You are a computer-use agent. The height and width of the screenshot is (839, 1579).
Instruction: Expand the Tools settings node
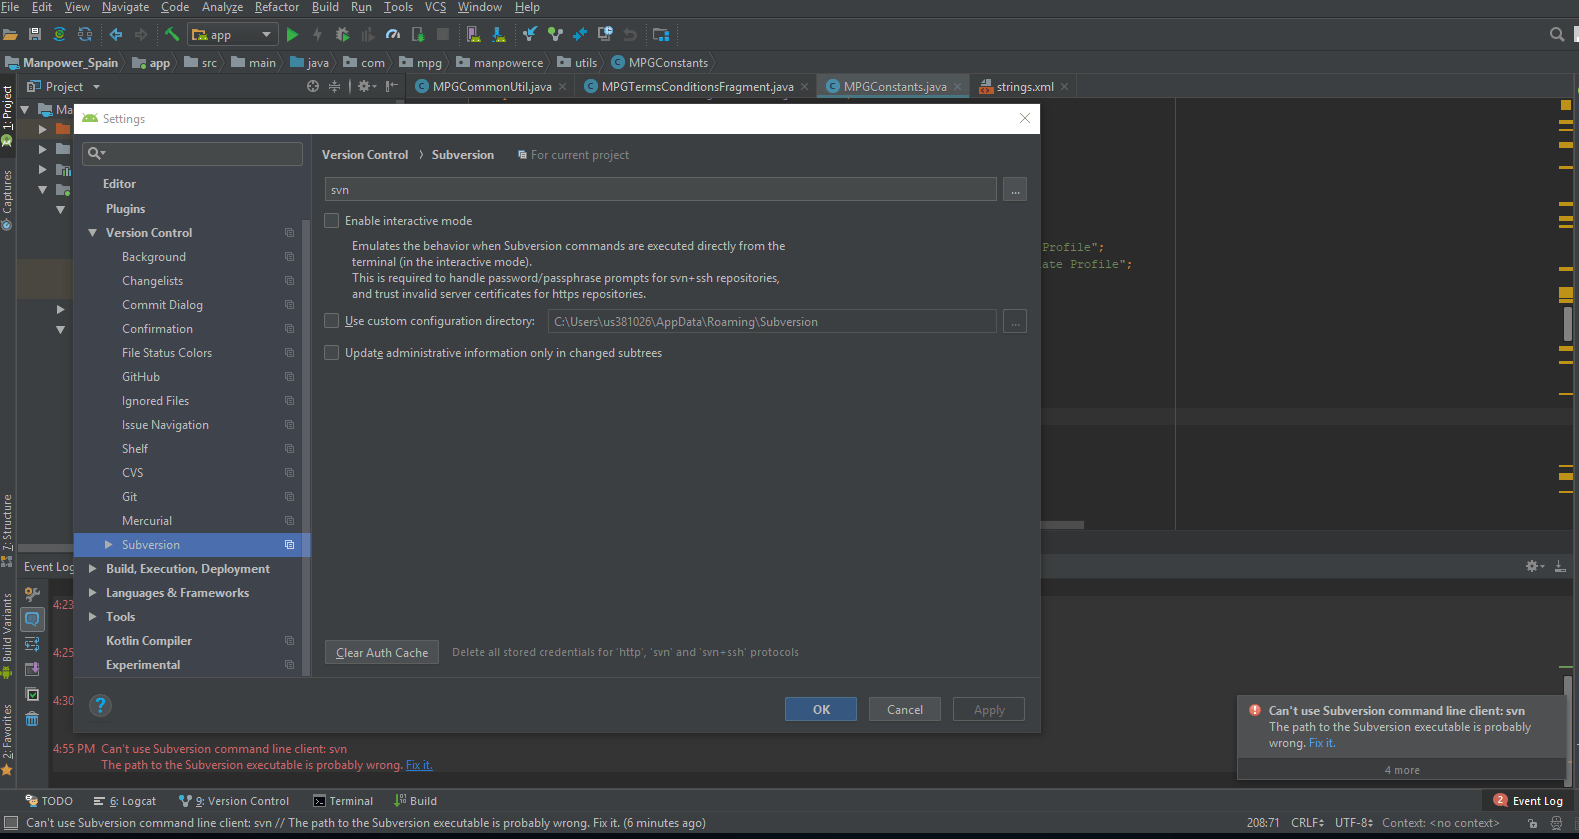(x=93, y=617)
